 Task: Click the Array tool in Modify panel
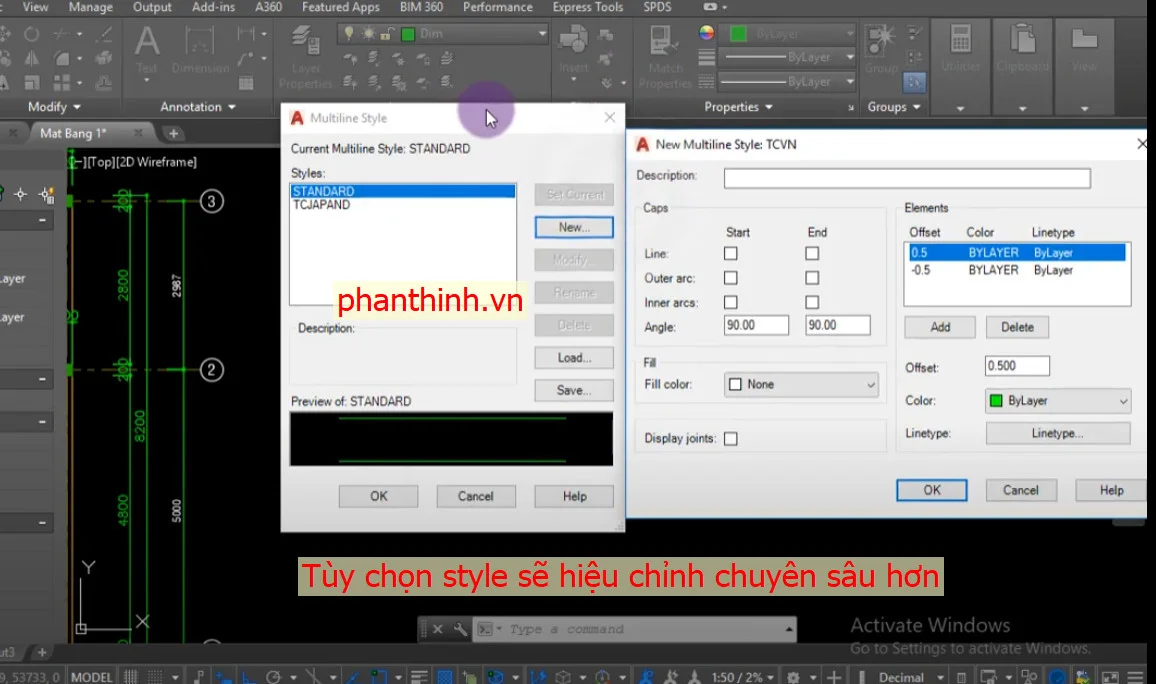click(x=62, y=83)
